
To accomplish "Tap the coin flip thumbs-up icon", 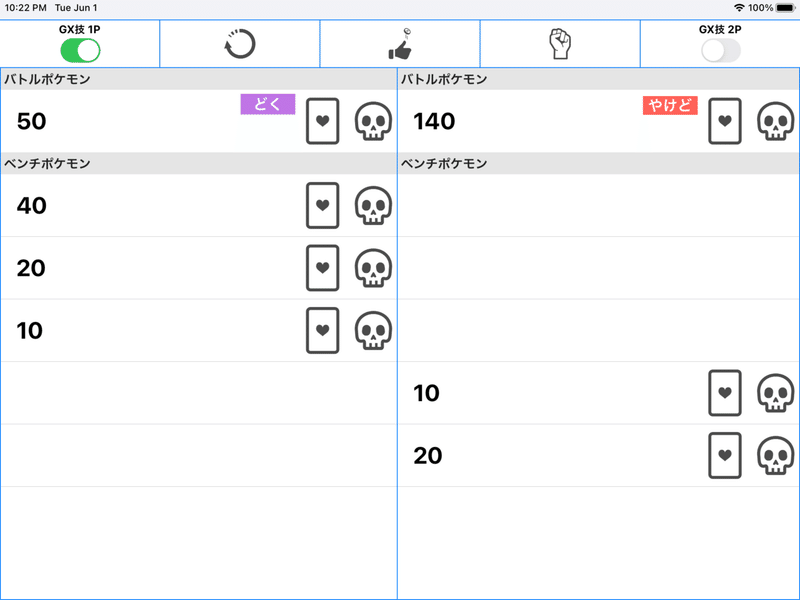I will tap(400, 44).
